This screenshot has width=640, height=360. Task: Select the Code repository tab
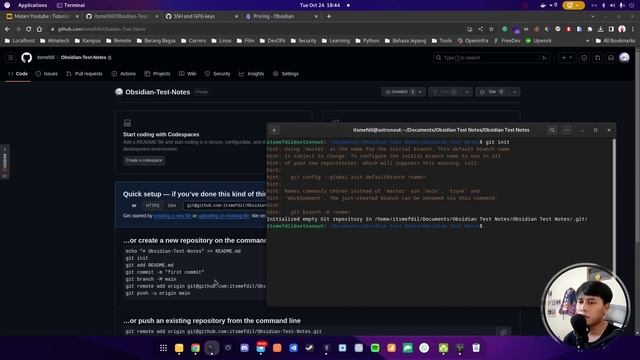point(18,74)
